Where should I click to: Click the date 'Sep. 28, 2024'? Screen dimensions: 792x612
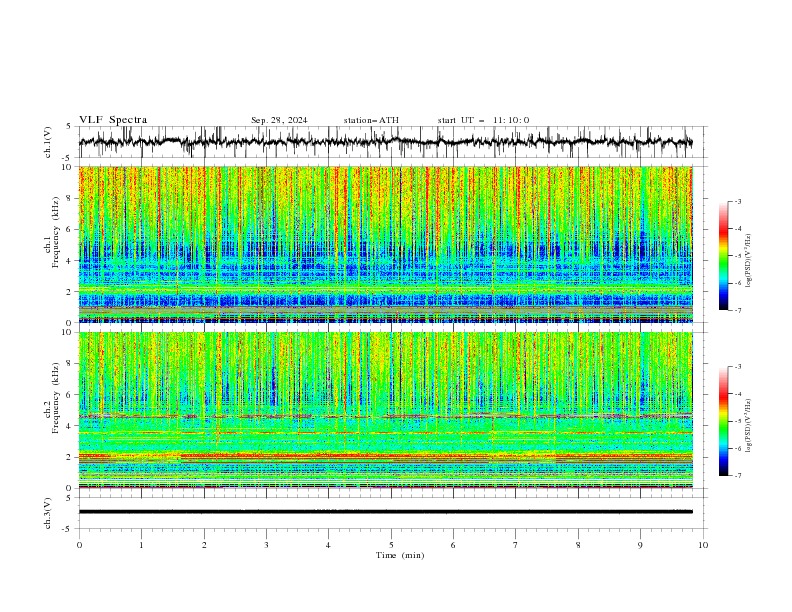279,120
